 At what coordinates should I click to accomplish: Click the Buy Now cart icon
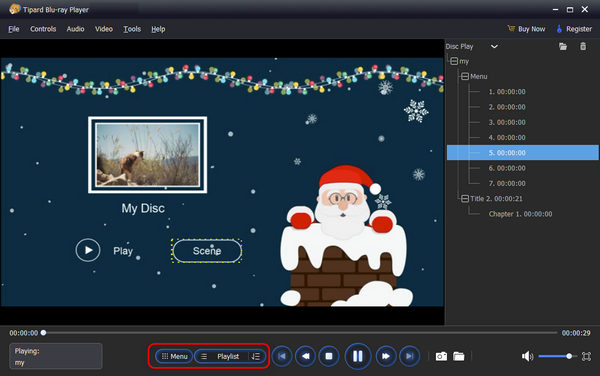tap(511, 29)
